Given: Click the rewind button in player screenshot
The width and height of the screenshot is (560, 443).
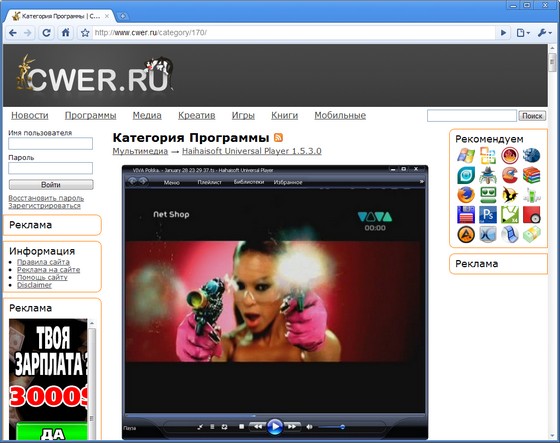Looking at the screenshot, I should tap(258, 427).
